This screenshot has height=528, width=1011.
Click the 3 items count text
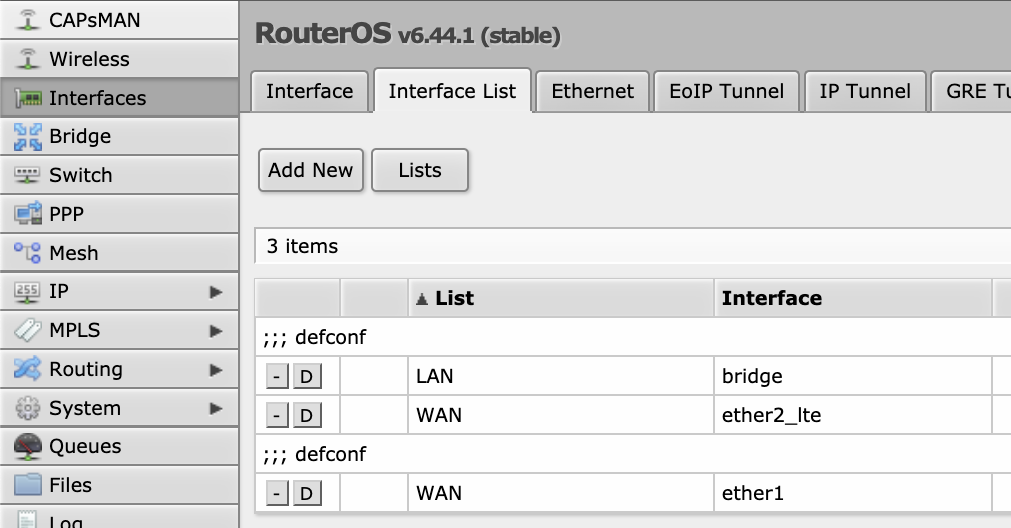(x=302, y=246)
